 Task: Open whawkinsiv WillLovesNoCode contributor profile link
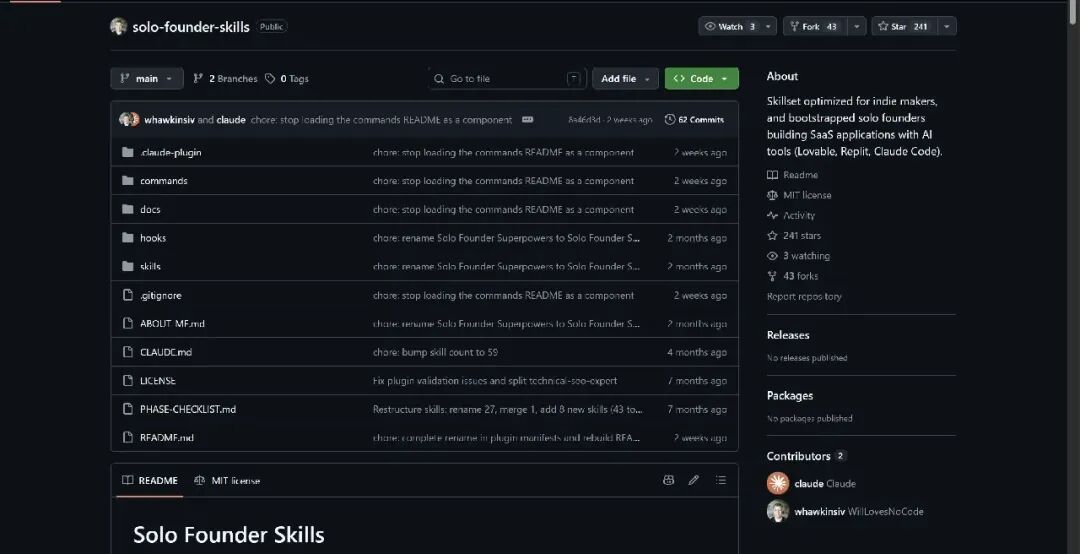(x=859, y=511)
